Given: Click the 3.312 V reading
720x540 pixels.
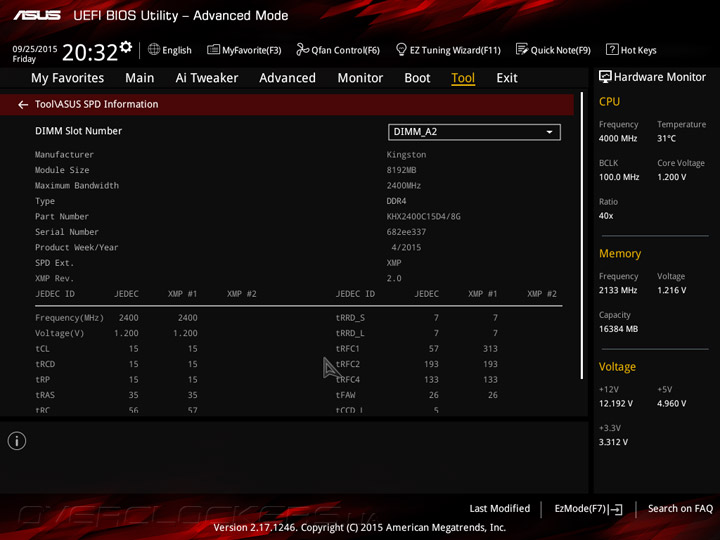Looking at the screenshot, I should pyautogui.click(x=613, y=442).
